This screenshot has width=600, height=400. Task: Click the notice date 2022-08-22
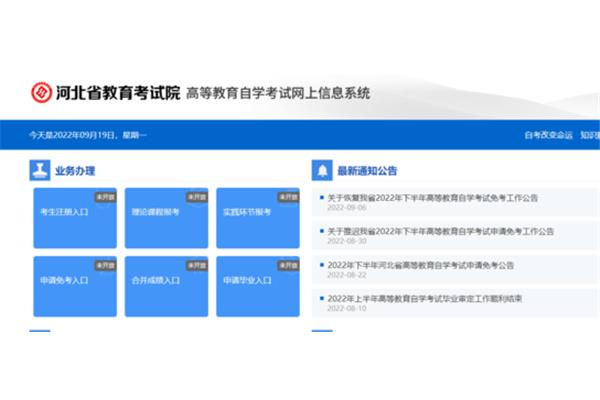click(347, 274)
